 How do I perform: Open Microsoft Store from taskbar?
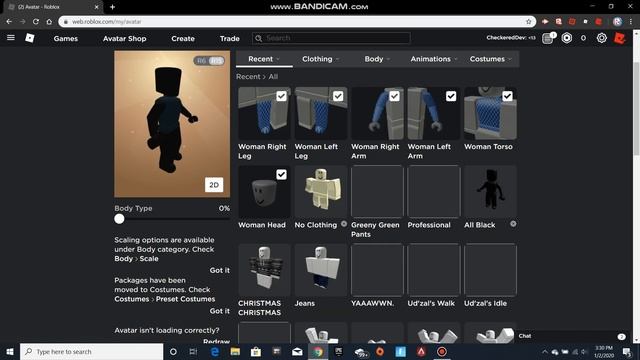pyautogui.click(x=256, y=351)
